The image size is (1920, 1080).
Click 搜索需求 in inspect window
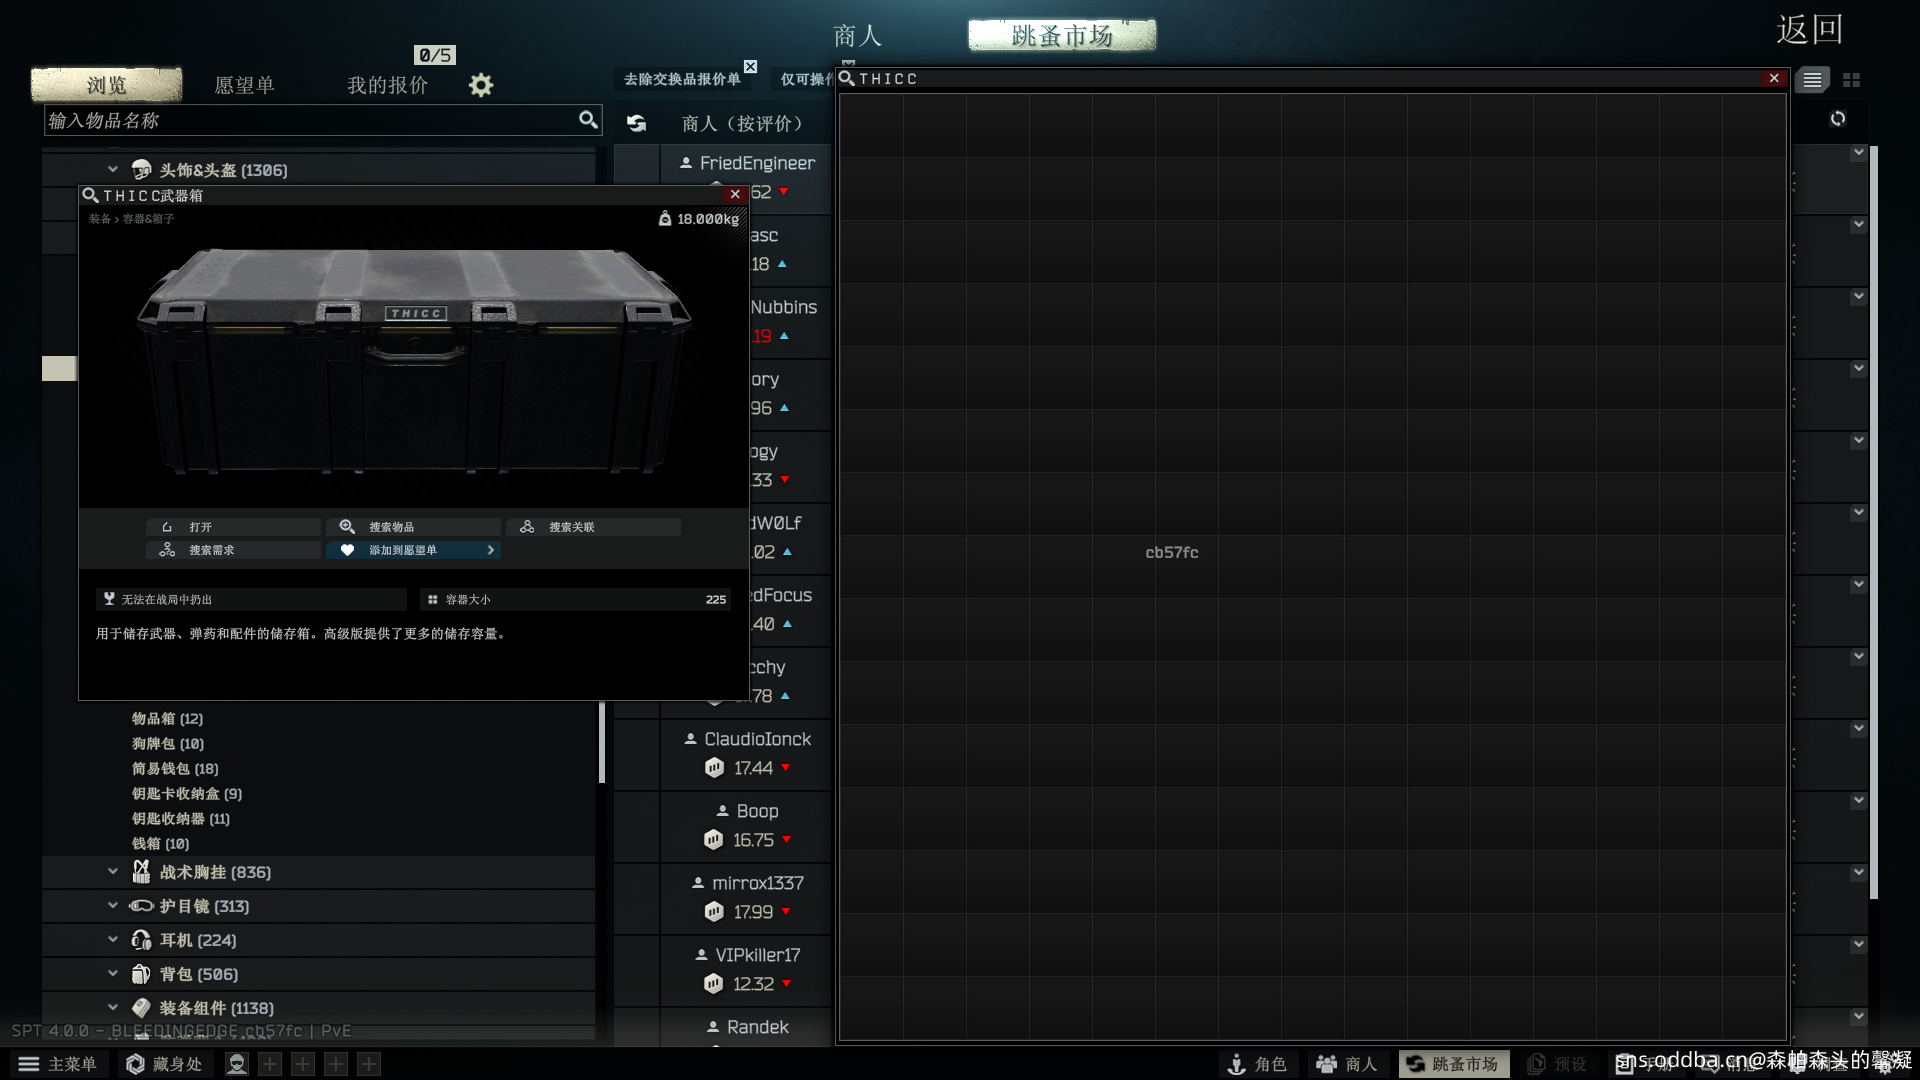(x=234, y=550)
